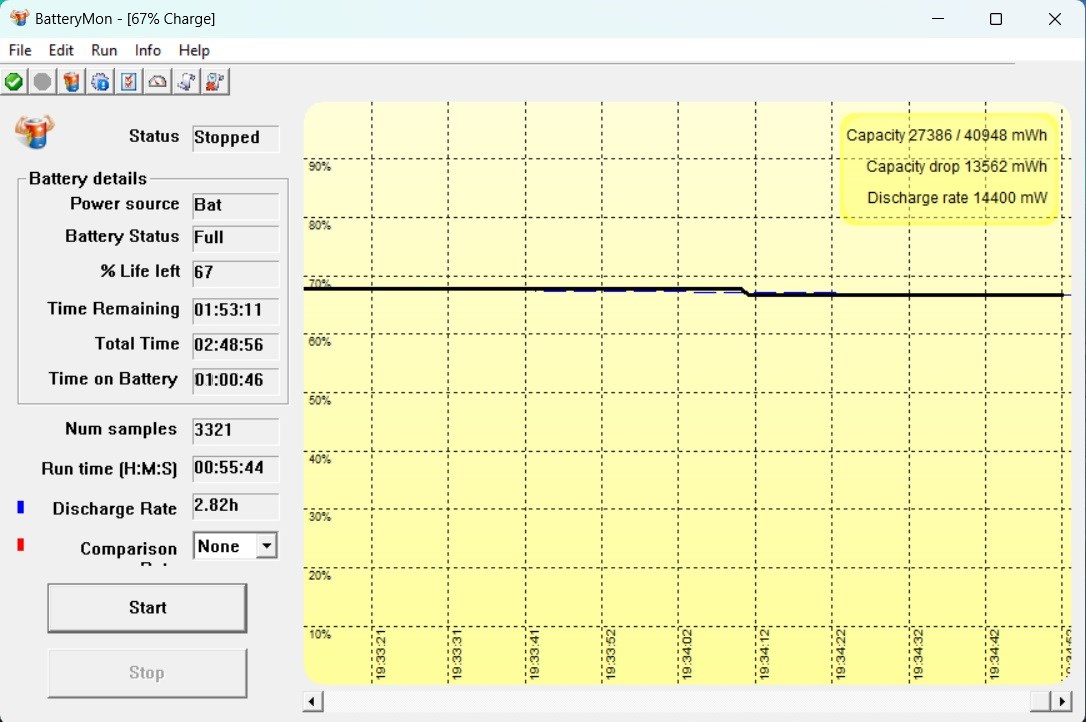Image resolution: width=1086 pixels, height=722 pixels.
Task: Open the Help menu
Action: tap(194, 51)
